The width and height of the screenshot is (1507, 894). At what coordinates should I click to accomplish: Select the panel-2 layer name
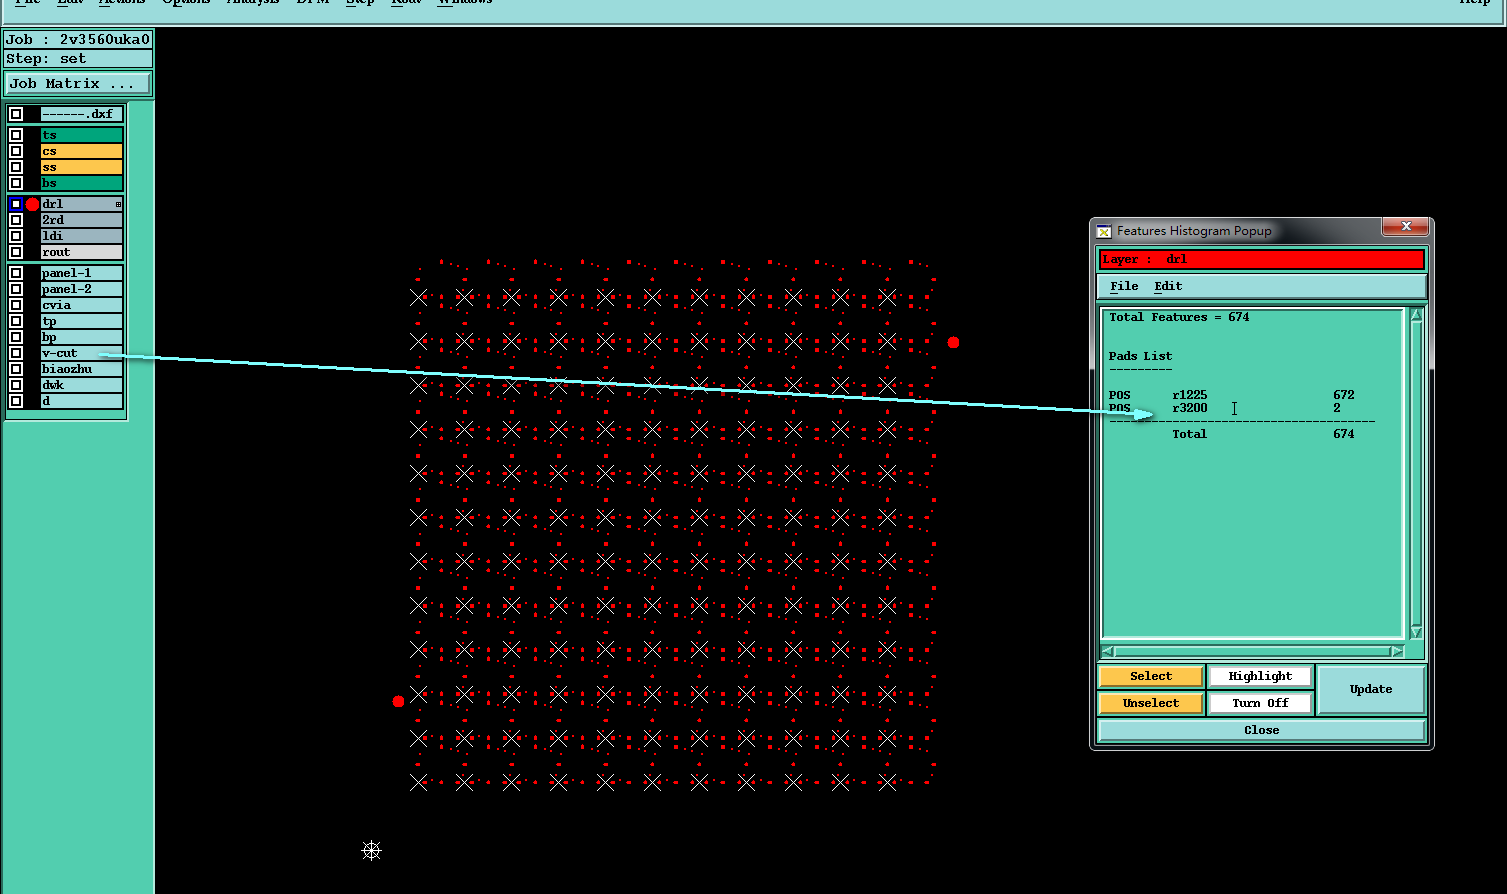click(x=82, y=289)
